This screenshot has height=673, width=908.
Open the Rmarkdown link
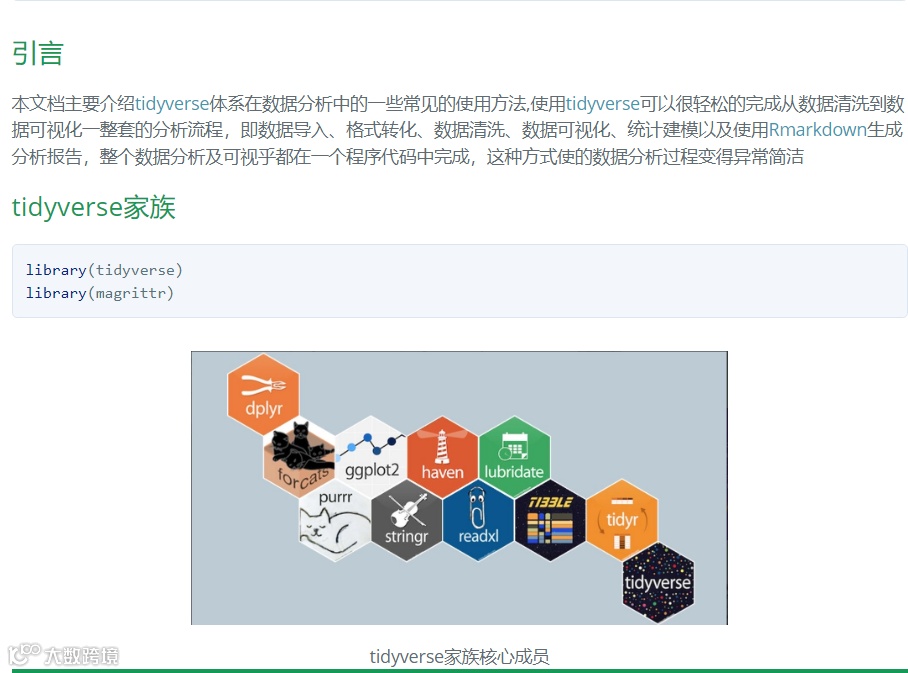click(x=818, y=129)
